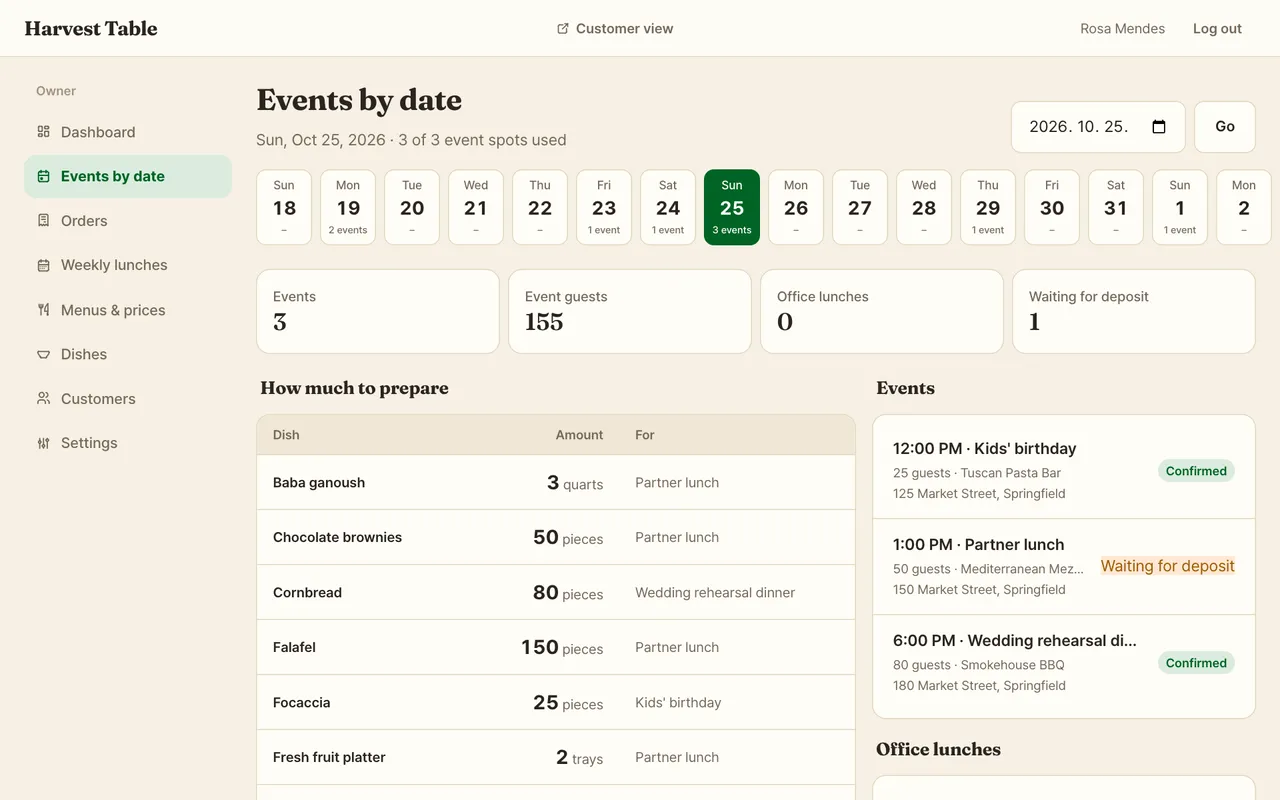Open the 12:00 PM Kids' birthday event
Viewport: 1280px width, 800px height.
tap(1064, 471)
